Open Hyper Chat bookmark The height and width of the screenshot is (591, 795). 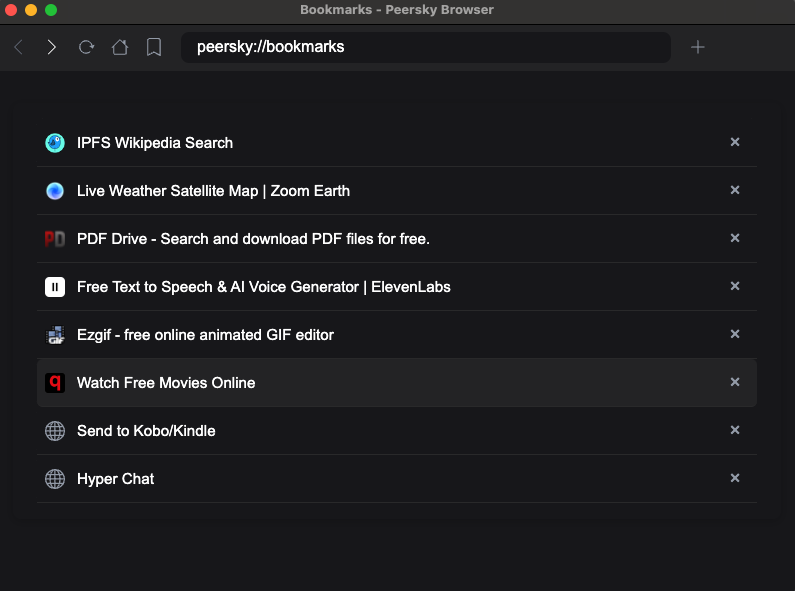[116, 479]
